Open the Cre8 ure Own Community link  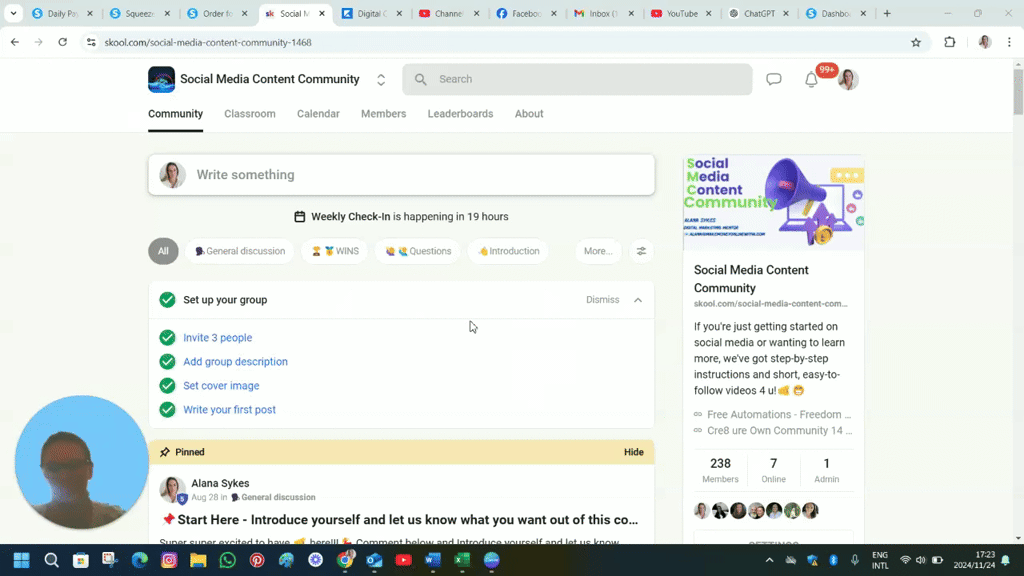tap(773, 430)
